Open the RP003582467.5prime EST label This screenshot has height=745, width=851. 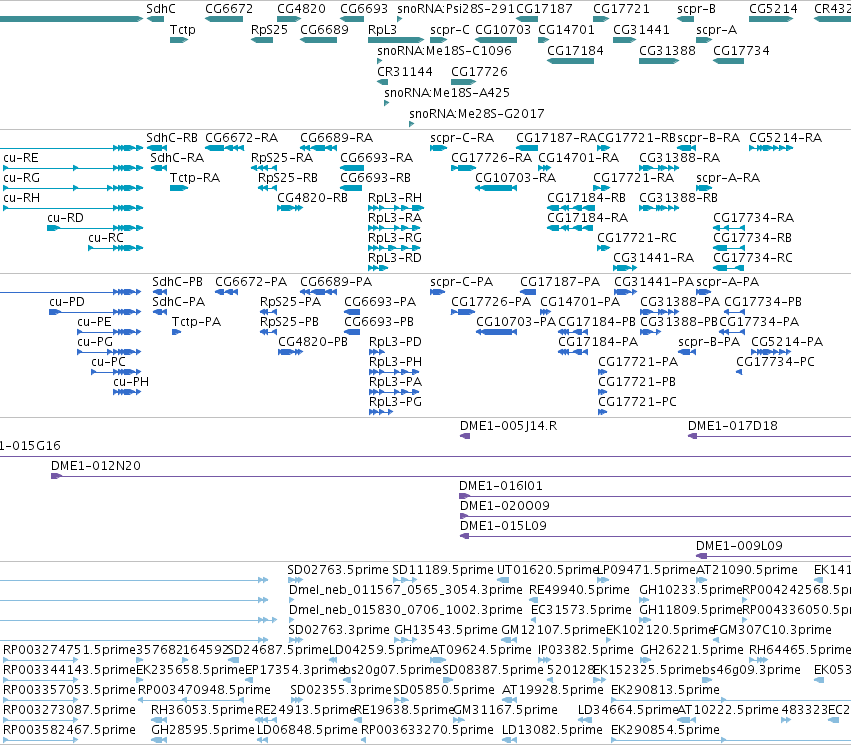pos(69,730)
